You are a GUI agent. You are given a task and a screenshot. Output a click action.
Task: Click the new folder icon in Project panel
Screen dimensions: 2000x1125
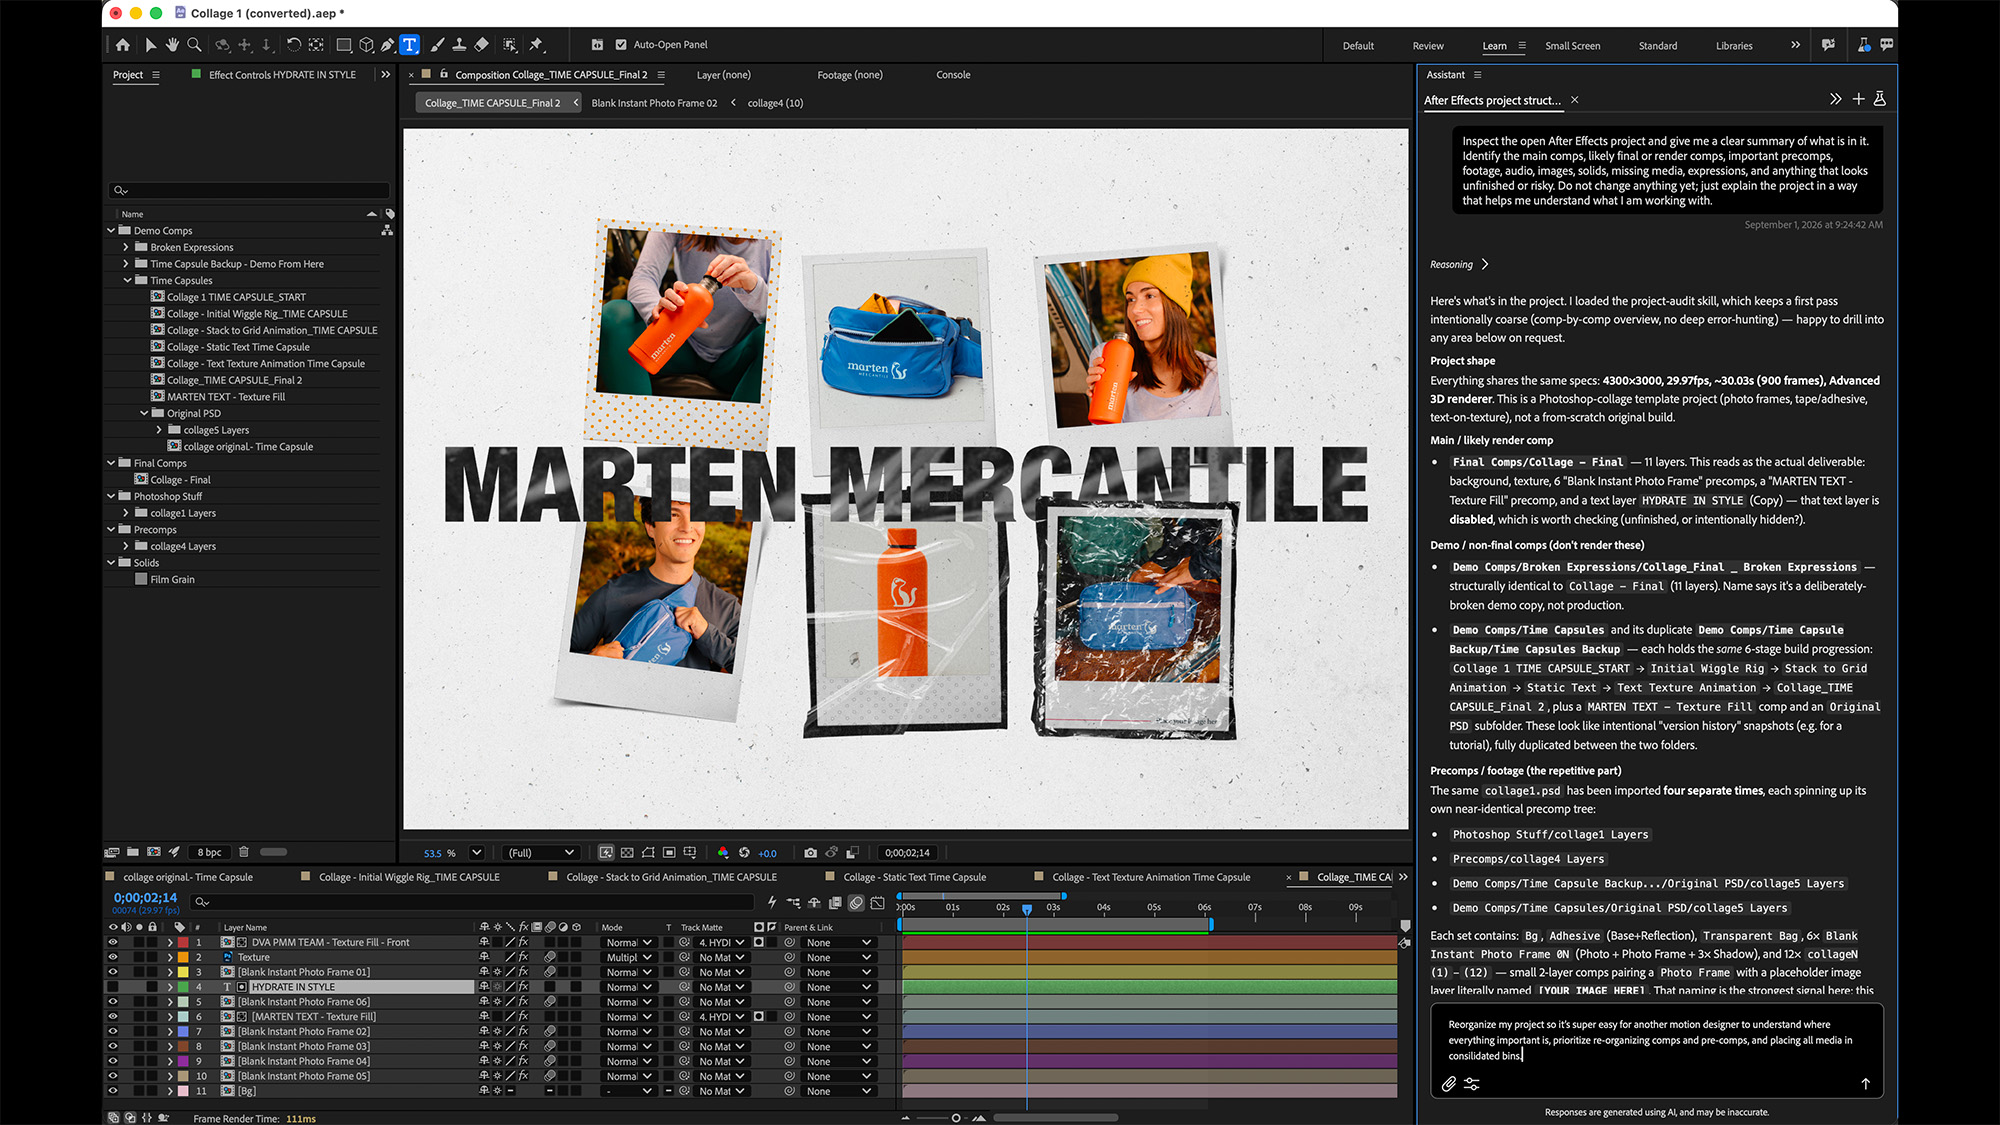tap(132, 852)
